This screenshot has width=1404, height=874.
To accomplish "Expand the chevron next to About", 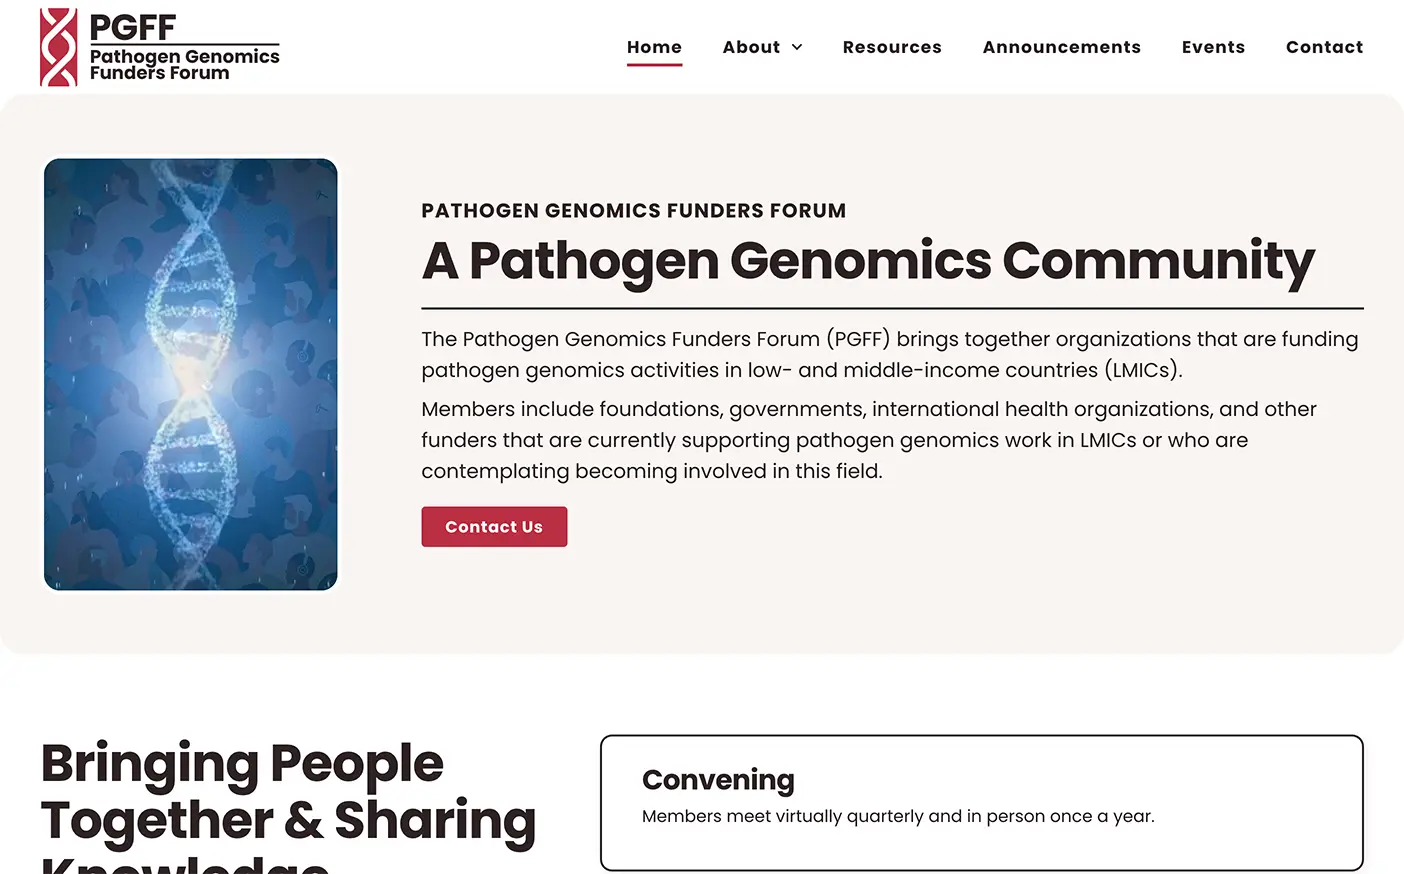I will 797,47.
